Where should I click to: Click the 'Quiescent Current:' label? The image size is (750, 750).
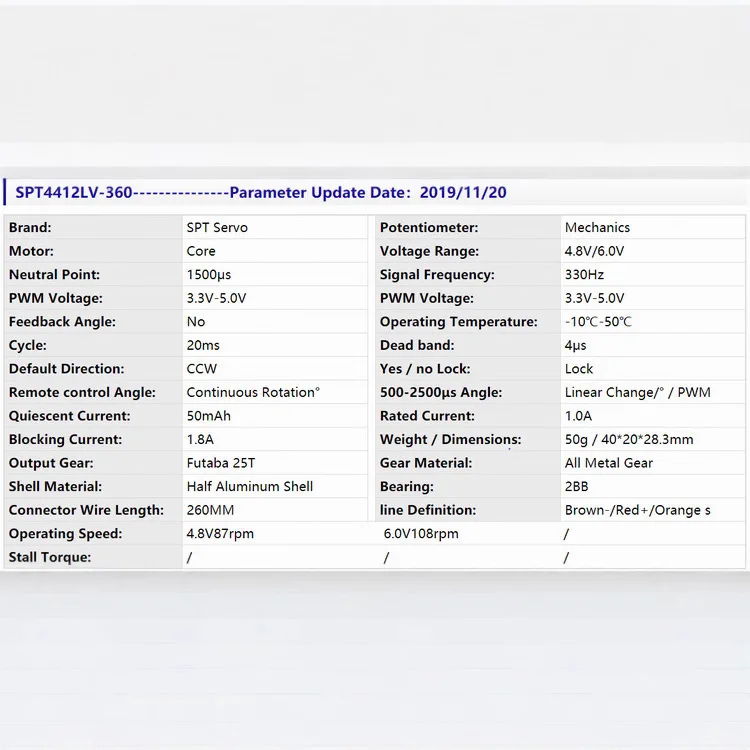[69, 415]
